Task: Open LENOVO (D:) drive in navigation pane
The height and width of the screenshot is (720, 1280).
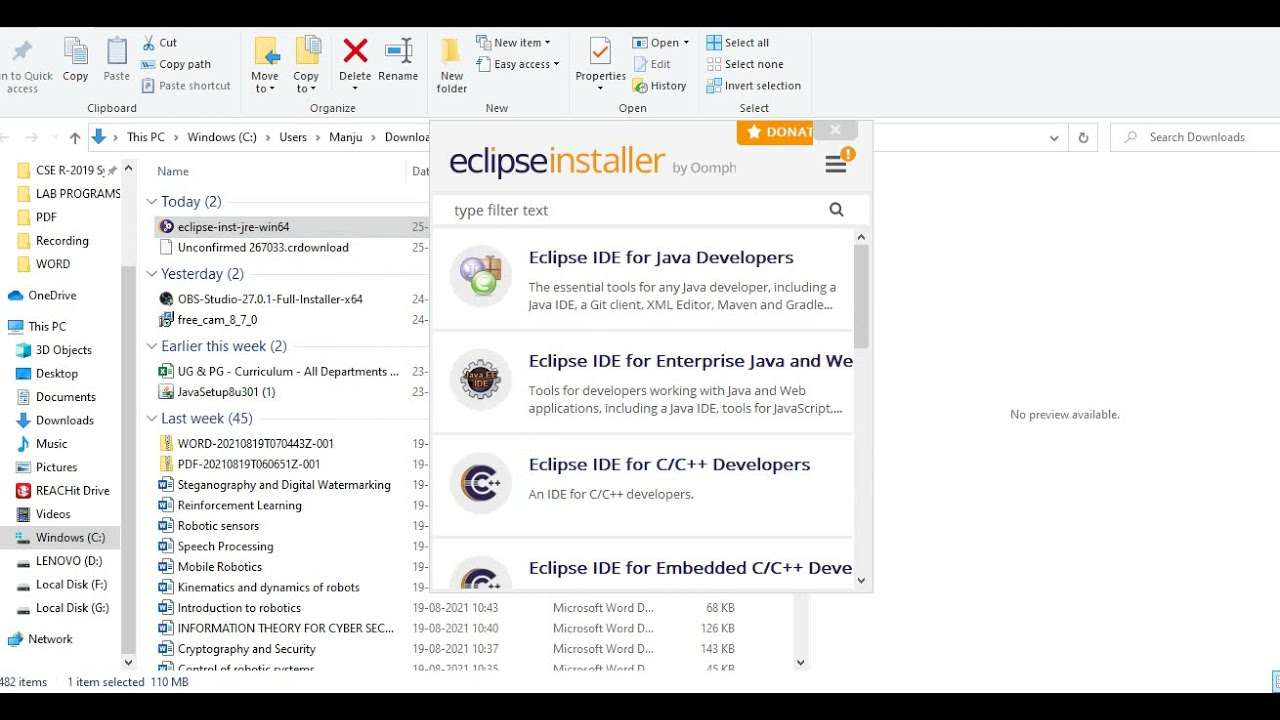Action: click(69, 561)
